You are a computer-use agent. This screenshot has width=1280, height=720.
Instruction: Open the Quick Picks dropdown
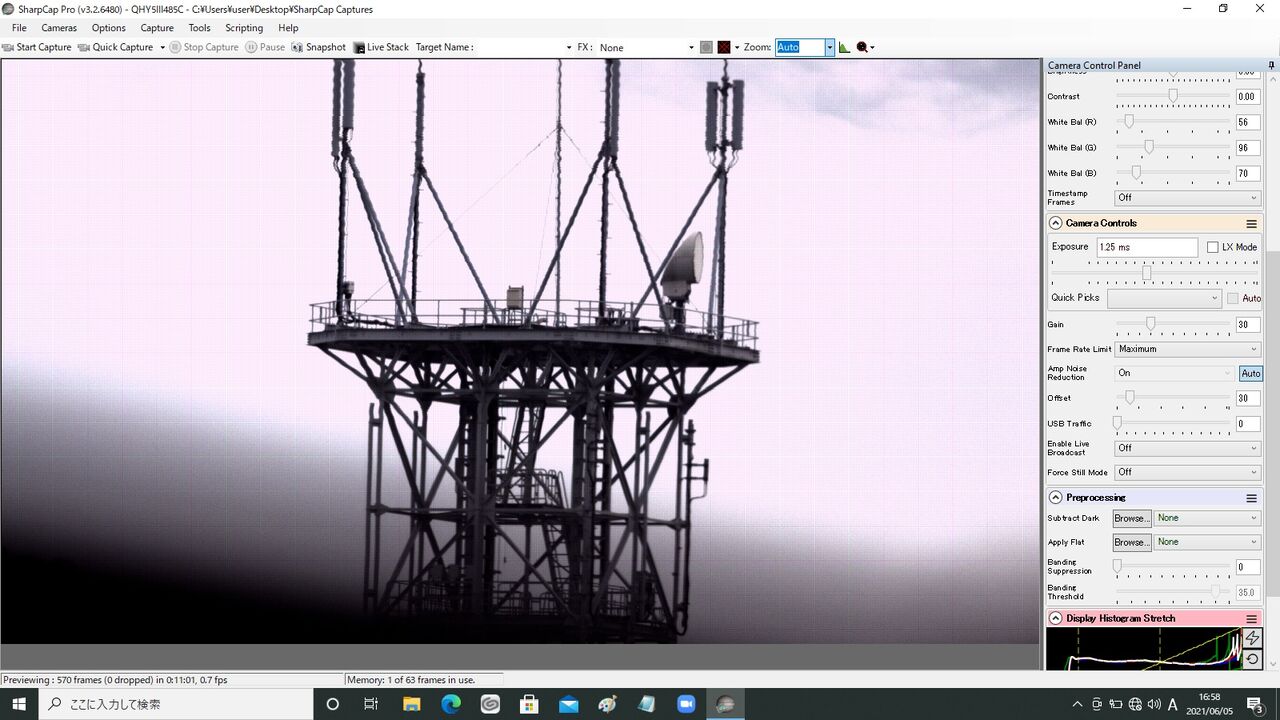click(x=1164, y=298)
